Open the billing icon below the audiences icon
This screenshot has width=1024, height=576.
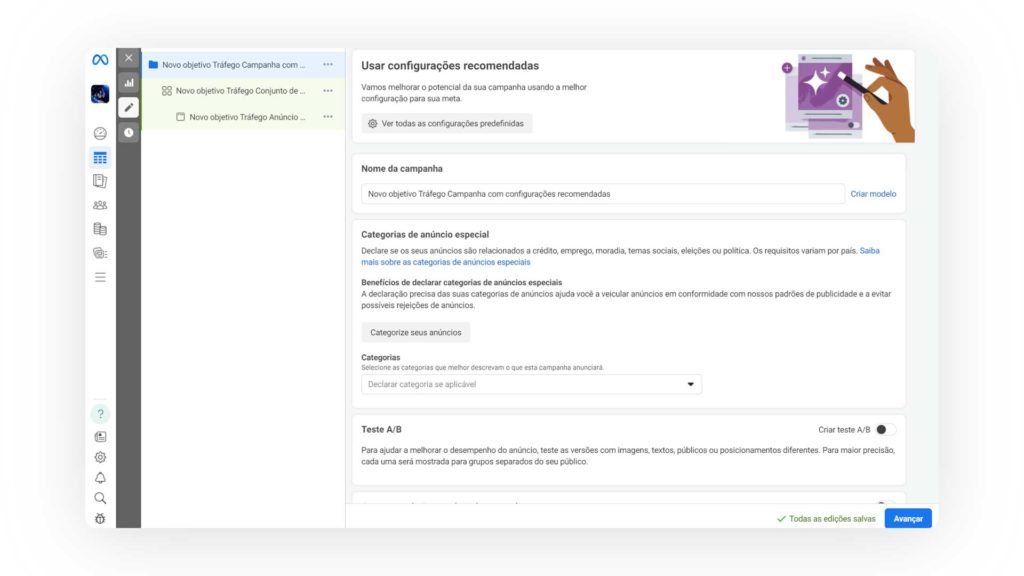tap(100, 229)
